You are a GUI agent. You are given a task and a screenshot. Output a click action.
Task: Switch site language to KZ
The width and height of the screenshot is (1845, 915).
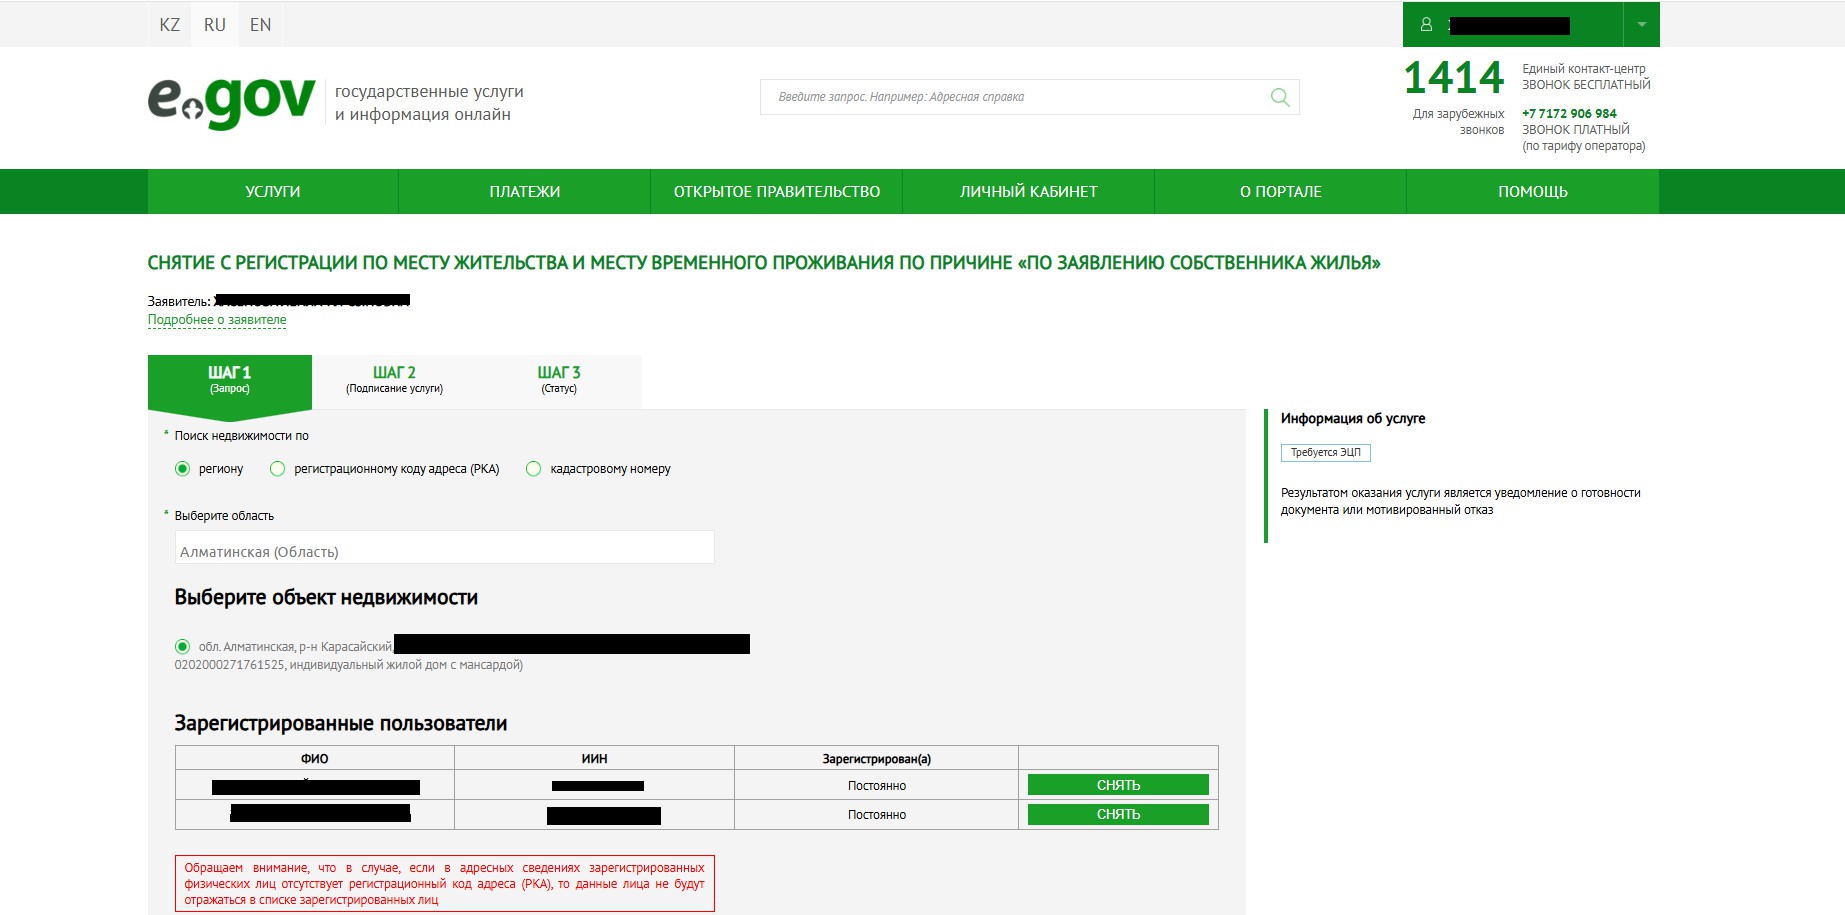coord(170,25)
